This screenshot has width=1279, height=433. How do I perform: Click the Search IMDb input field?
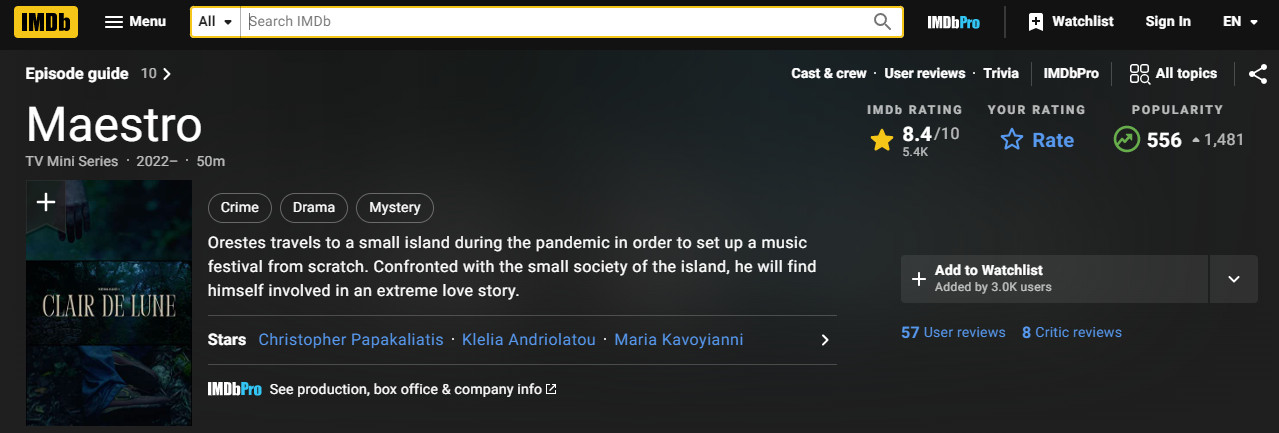tap(555, 22)
